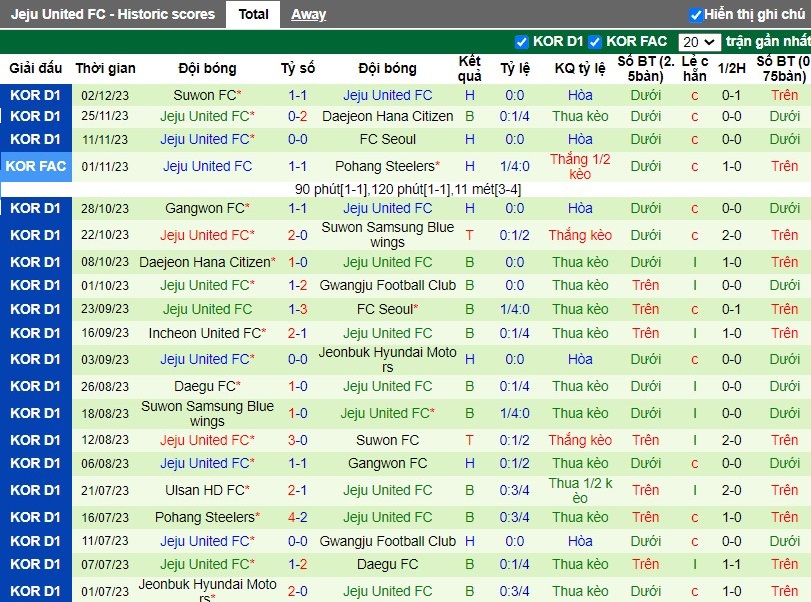Select the 0:1/2 odds on 22/10/23
The image size is (811, 602).
(x=514, y=235)
